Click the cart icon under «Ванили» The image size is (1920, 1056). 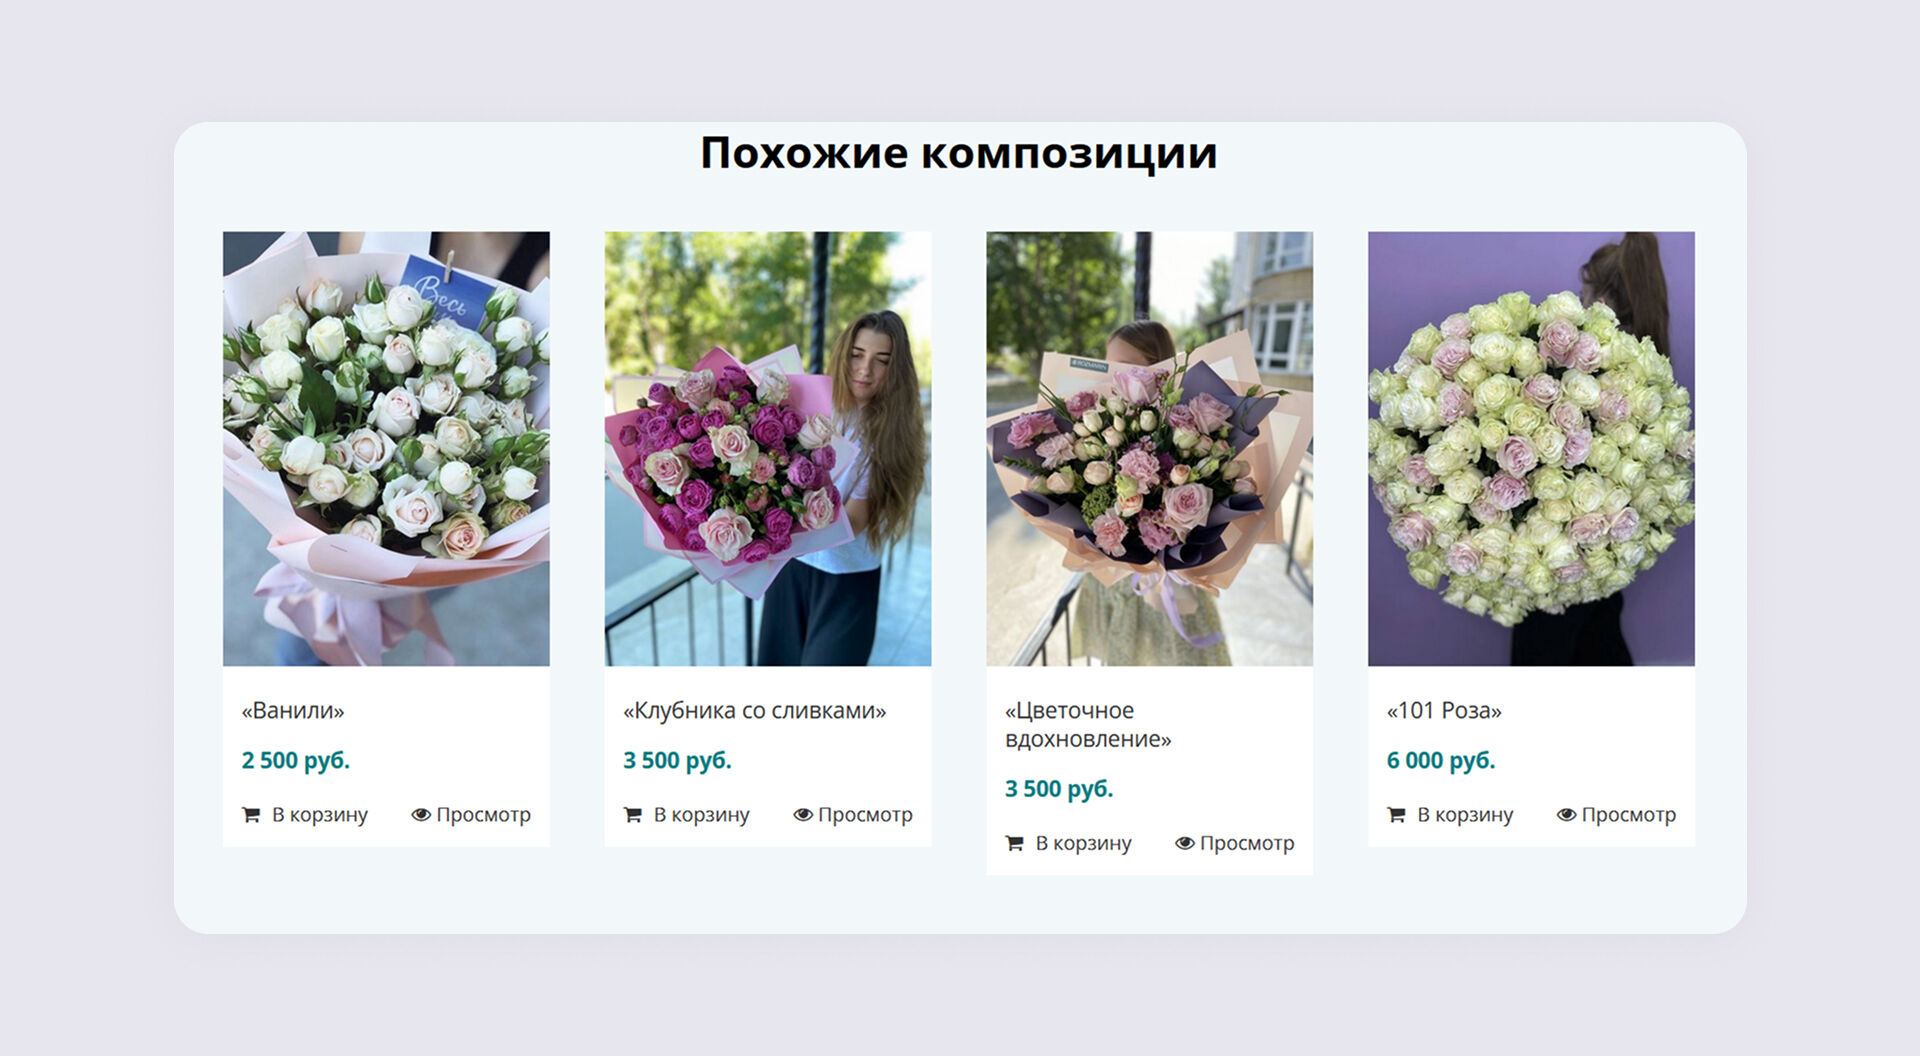(251, 815)
